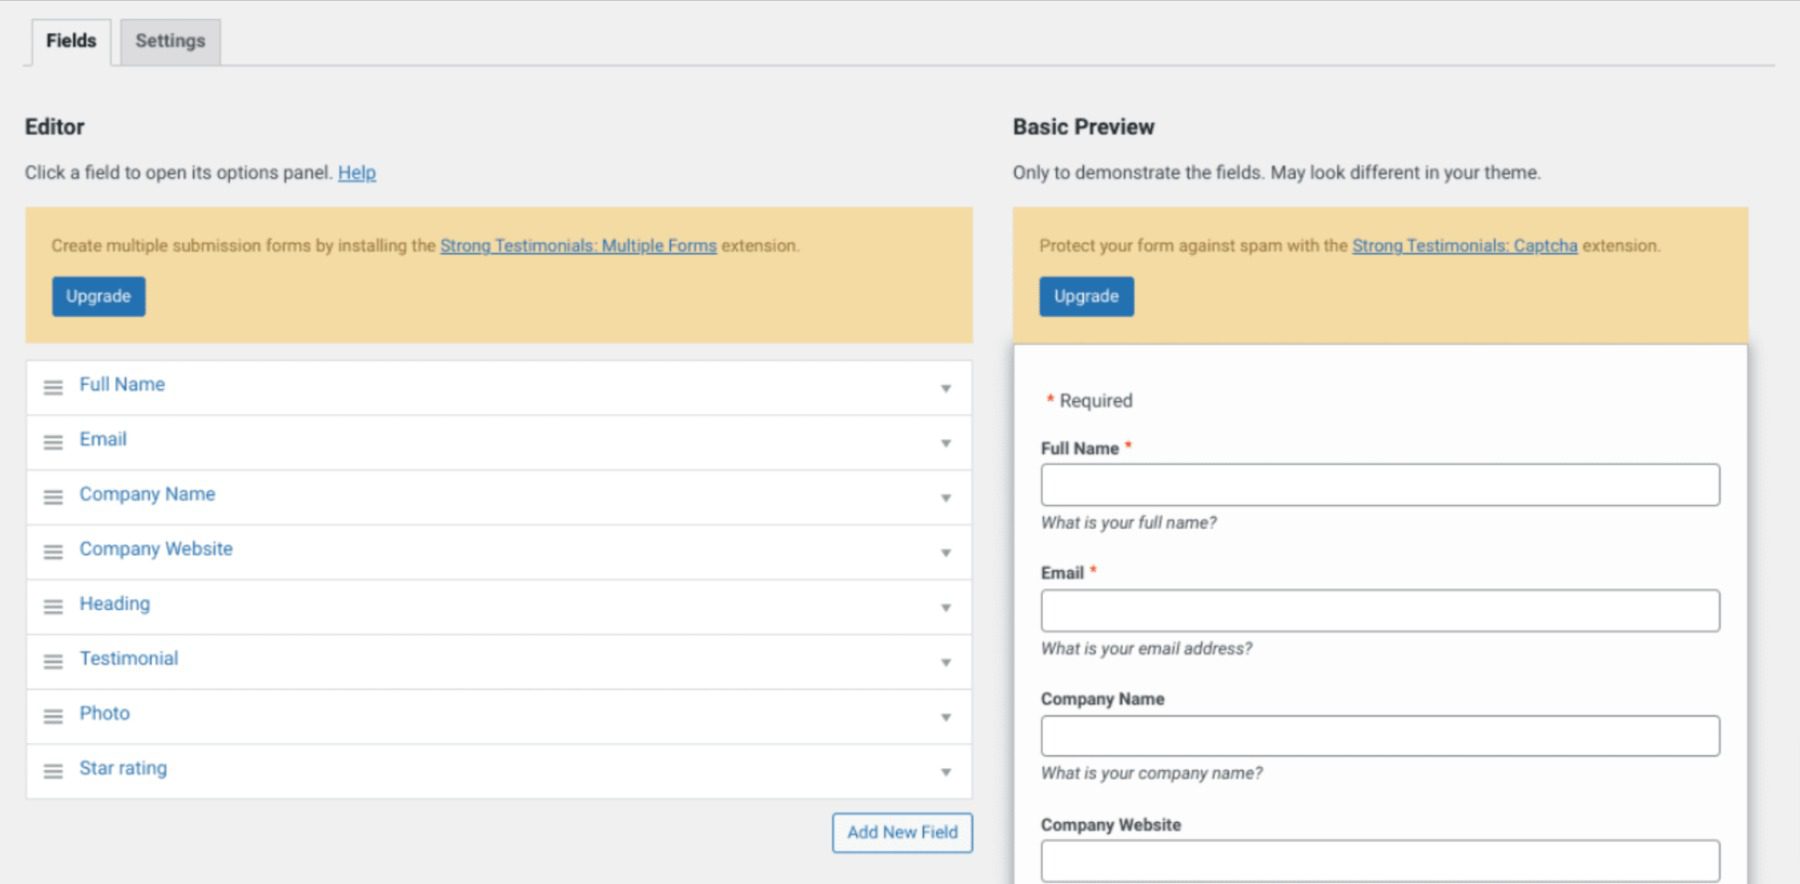Viewport: 1800px width, 884px height.
Task: Click the drag handle beside Company Name
Action: coord(53,497)
